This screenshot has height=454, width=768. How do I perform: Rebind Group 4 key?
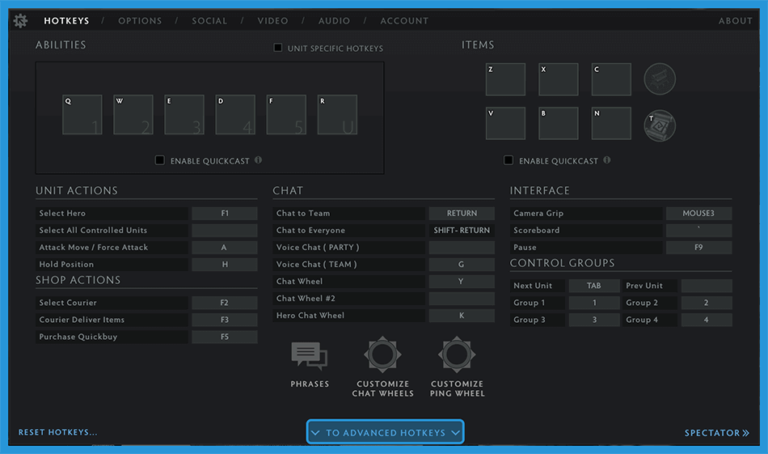point(706,320)
